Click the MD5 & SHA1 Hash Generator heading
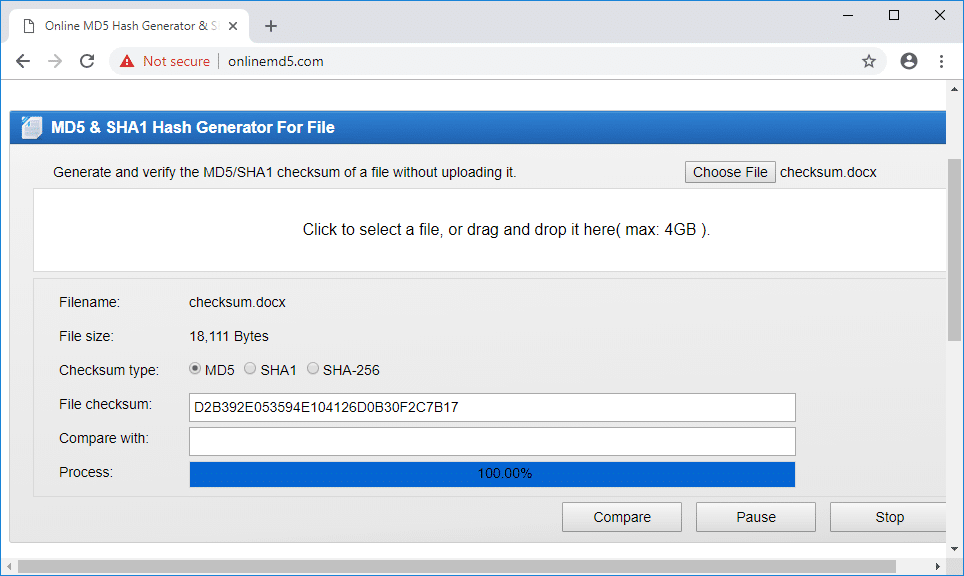Screen dimensions: 964x576 pyautogui.click(x=192, y=127)
